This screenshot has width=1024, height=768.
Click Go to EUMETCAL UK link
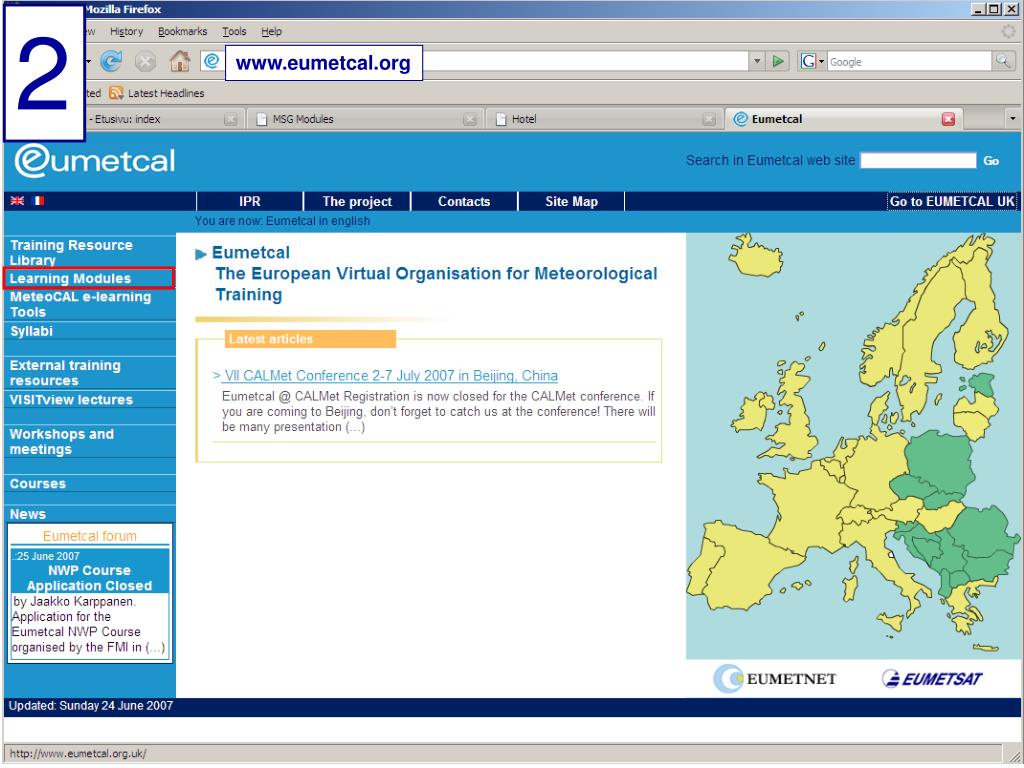952,201
